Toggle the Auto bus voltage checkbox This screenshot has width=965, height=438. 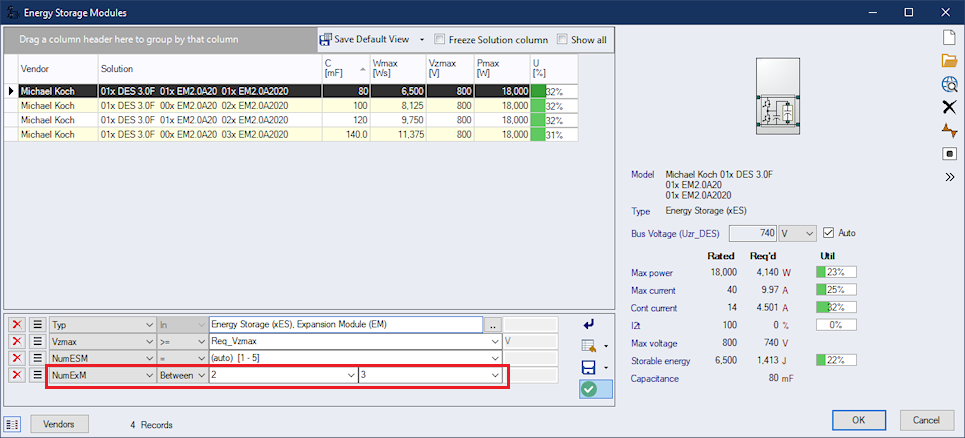pyautogui.click(x=828, y=233)
